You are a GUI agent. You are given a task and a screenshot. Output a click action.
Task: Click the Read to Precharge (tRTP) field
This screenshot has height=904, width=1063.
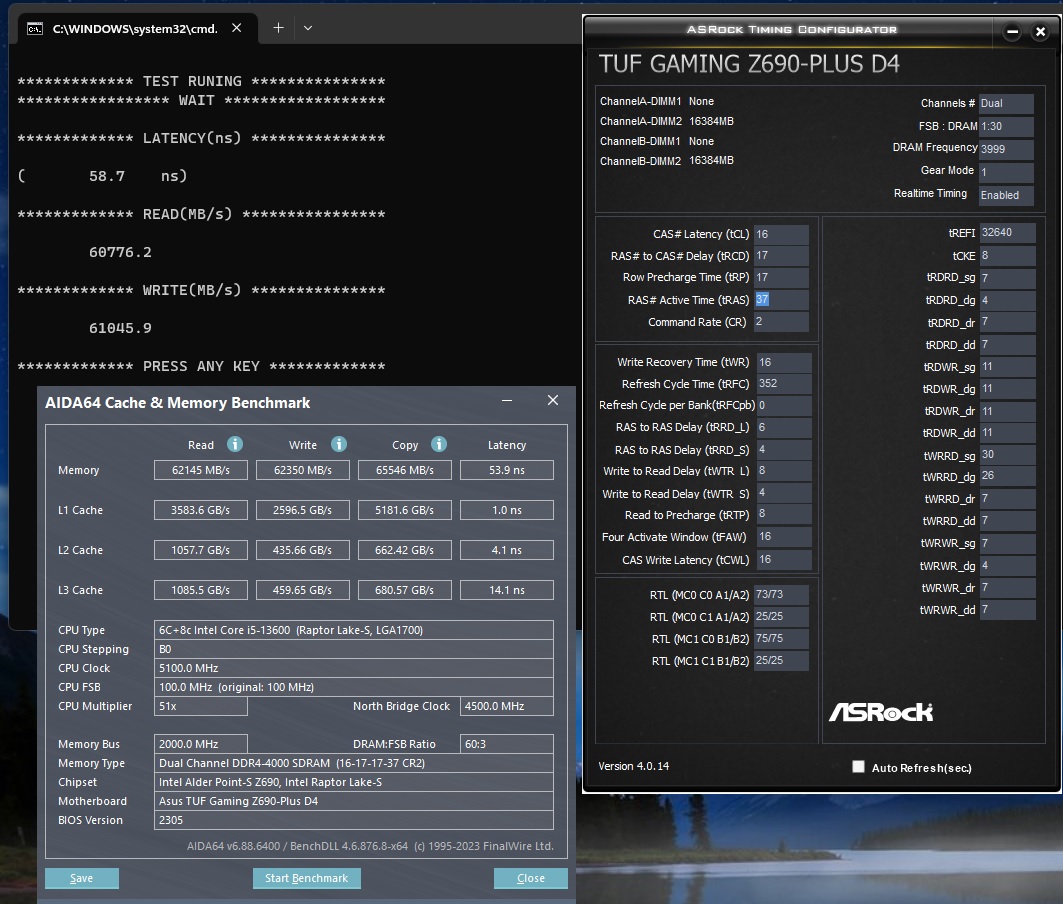[x=784, y=515]
